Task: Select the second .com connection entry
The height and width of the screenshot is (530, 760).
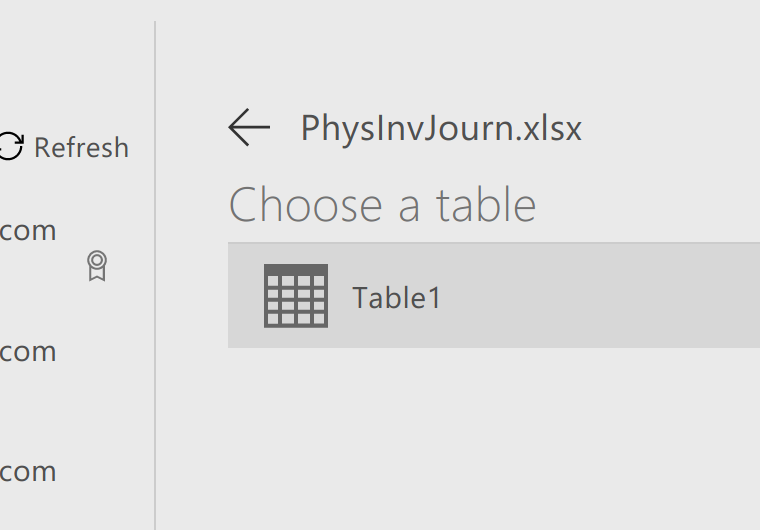Action: [x=28, y=352]
